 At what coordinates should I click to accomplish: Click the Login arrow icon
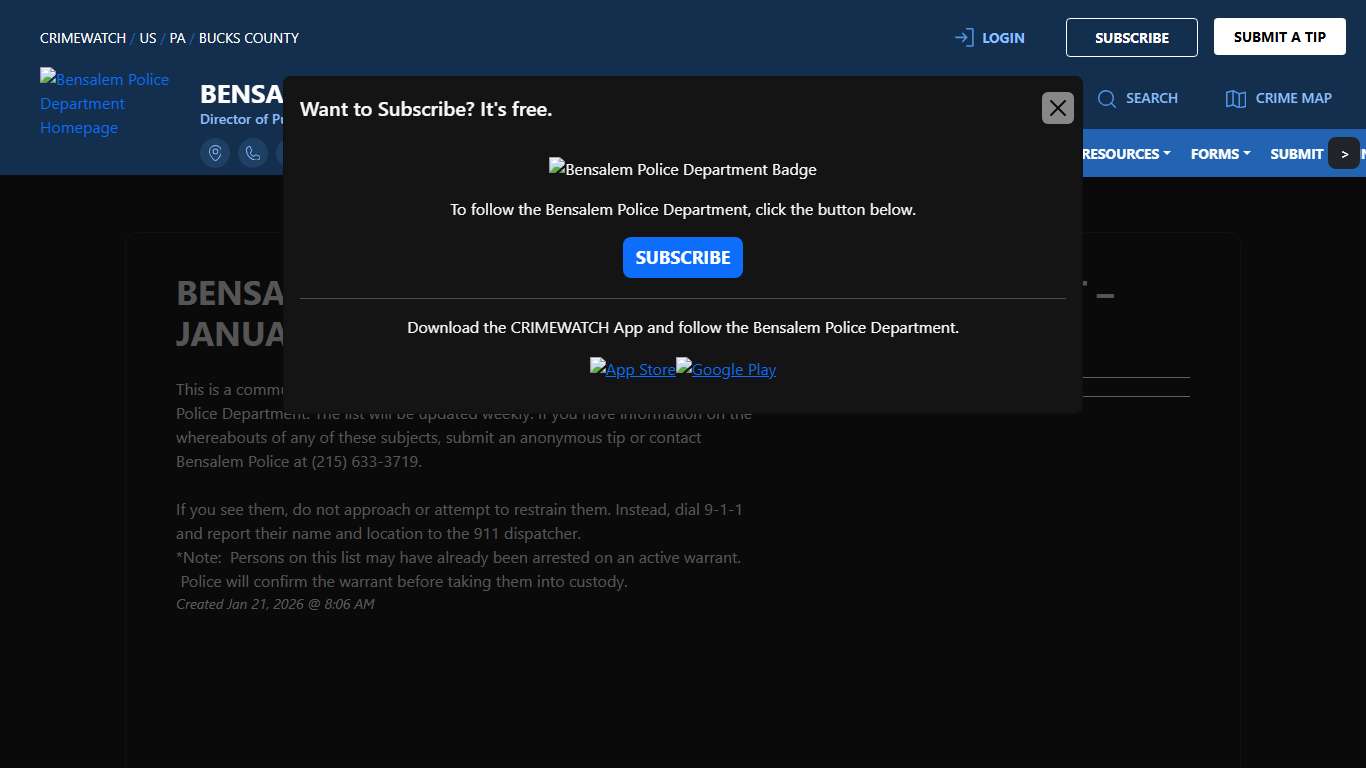pos(964,38)
